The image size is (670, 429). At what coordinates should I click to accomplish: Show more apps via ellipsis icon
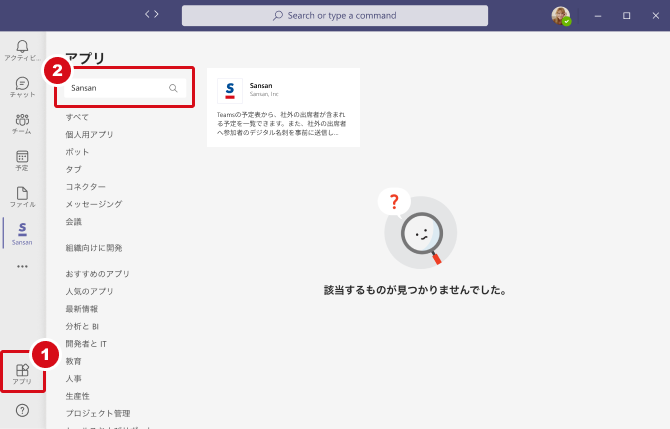click(x=22, y=267)
